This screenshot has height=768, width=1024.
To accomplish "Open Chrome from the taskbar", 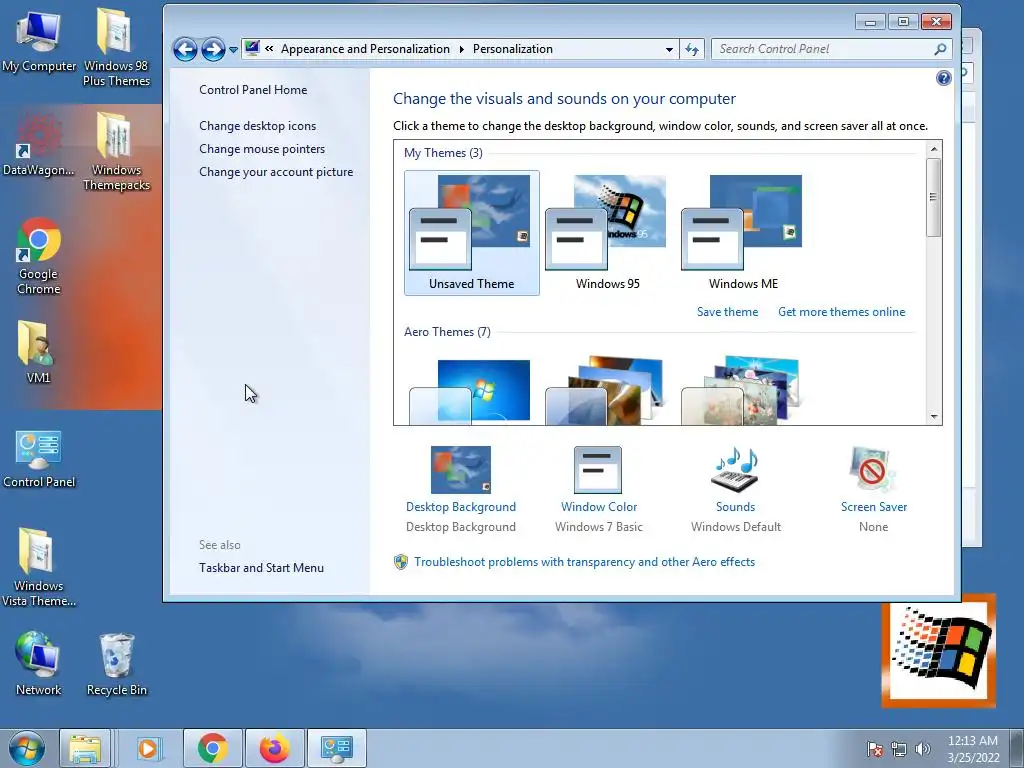I will point(212,748).
